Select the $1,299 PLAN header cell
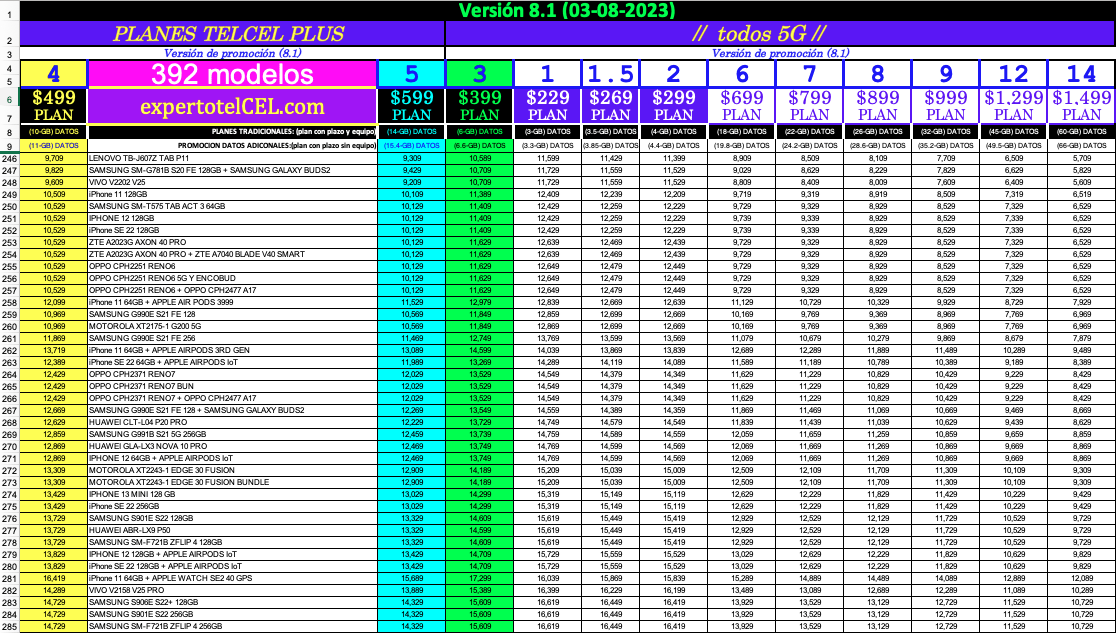Image resolution: width=1116 pixels, height=633 pixels. pyautogui.click(x=1013, y=106)
